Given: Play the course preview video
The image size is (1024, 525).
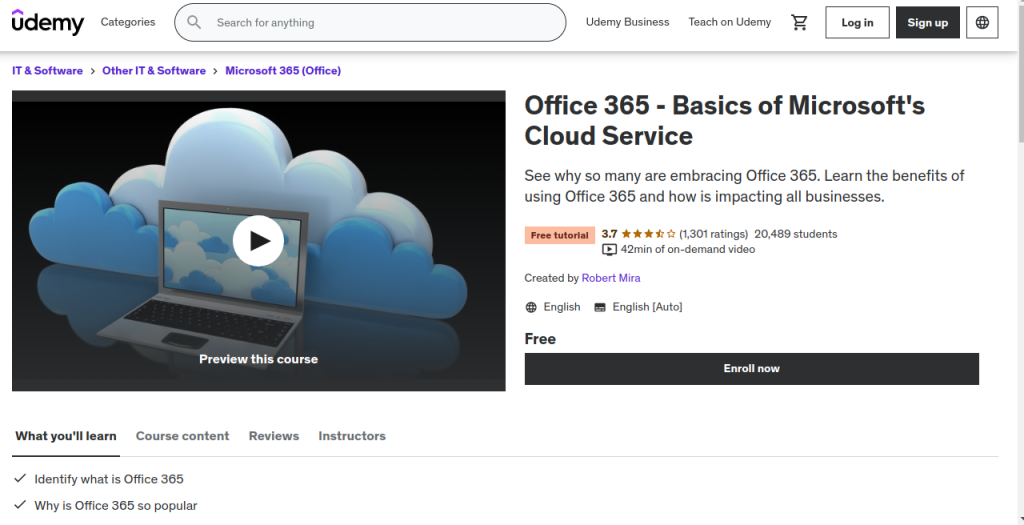Looking at the screenshot, I should [x=258, y=240].
